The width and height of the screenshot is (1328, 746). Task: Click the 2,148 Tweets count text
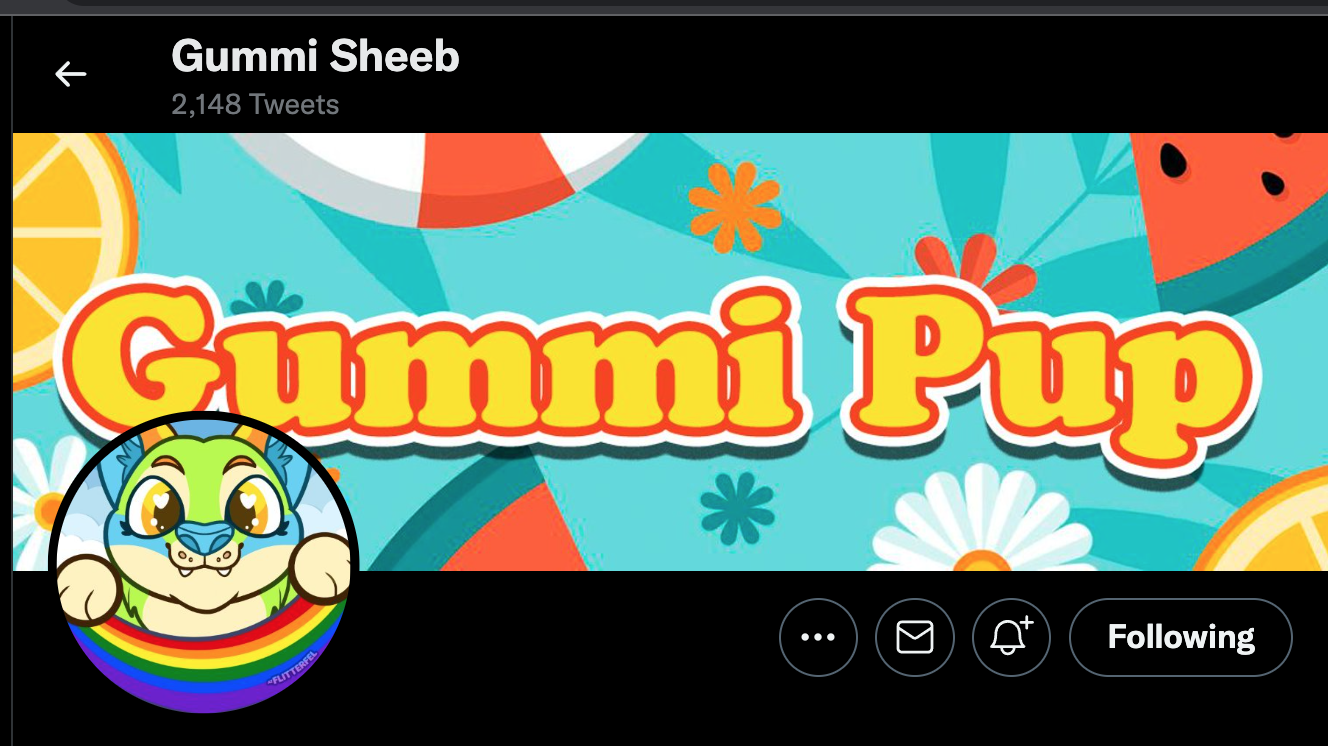coord(255,105)
